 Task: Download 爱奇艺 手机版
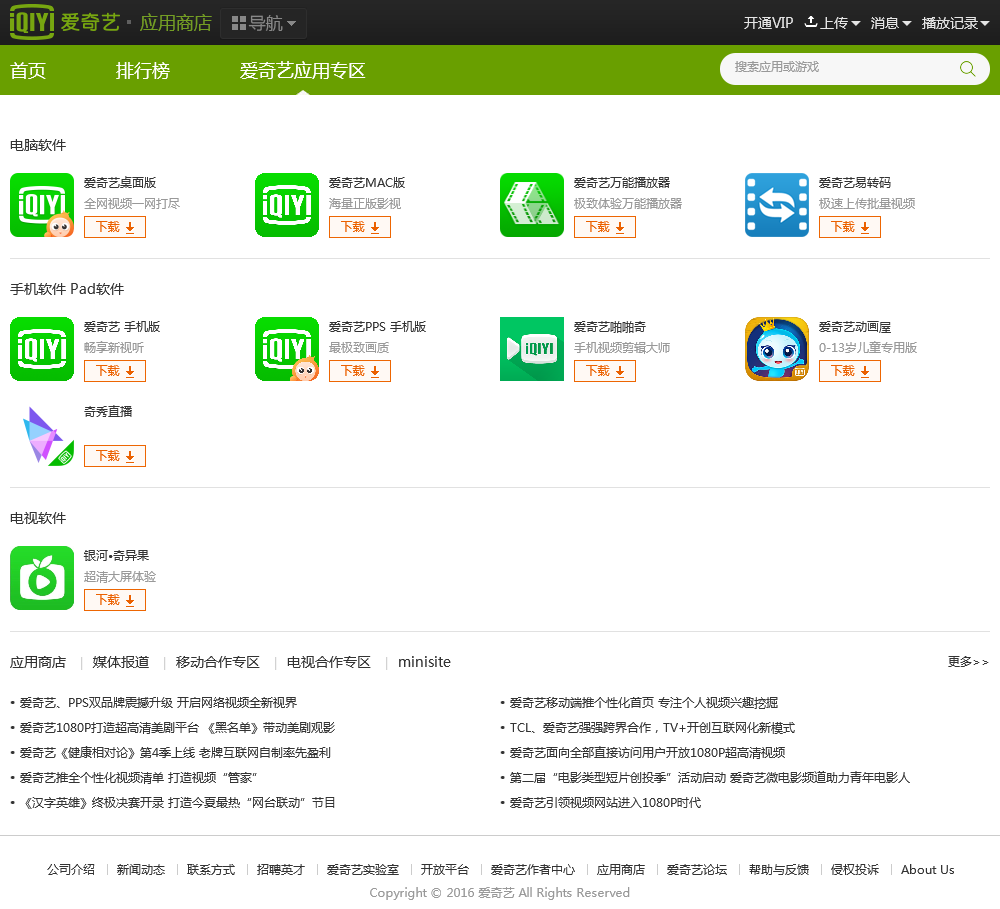[x=115, y=371]
